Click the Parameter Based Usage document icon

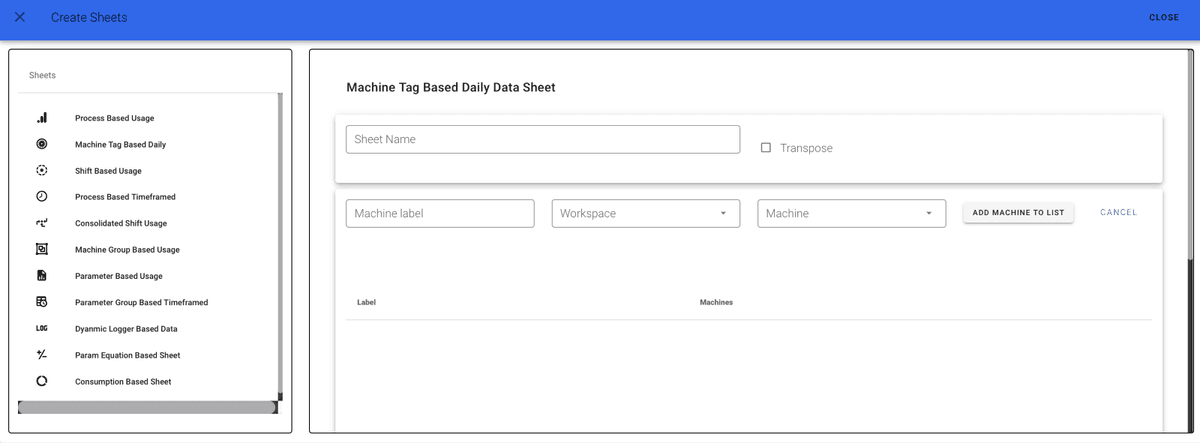42,276
